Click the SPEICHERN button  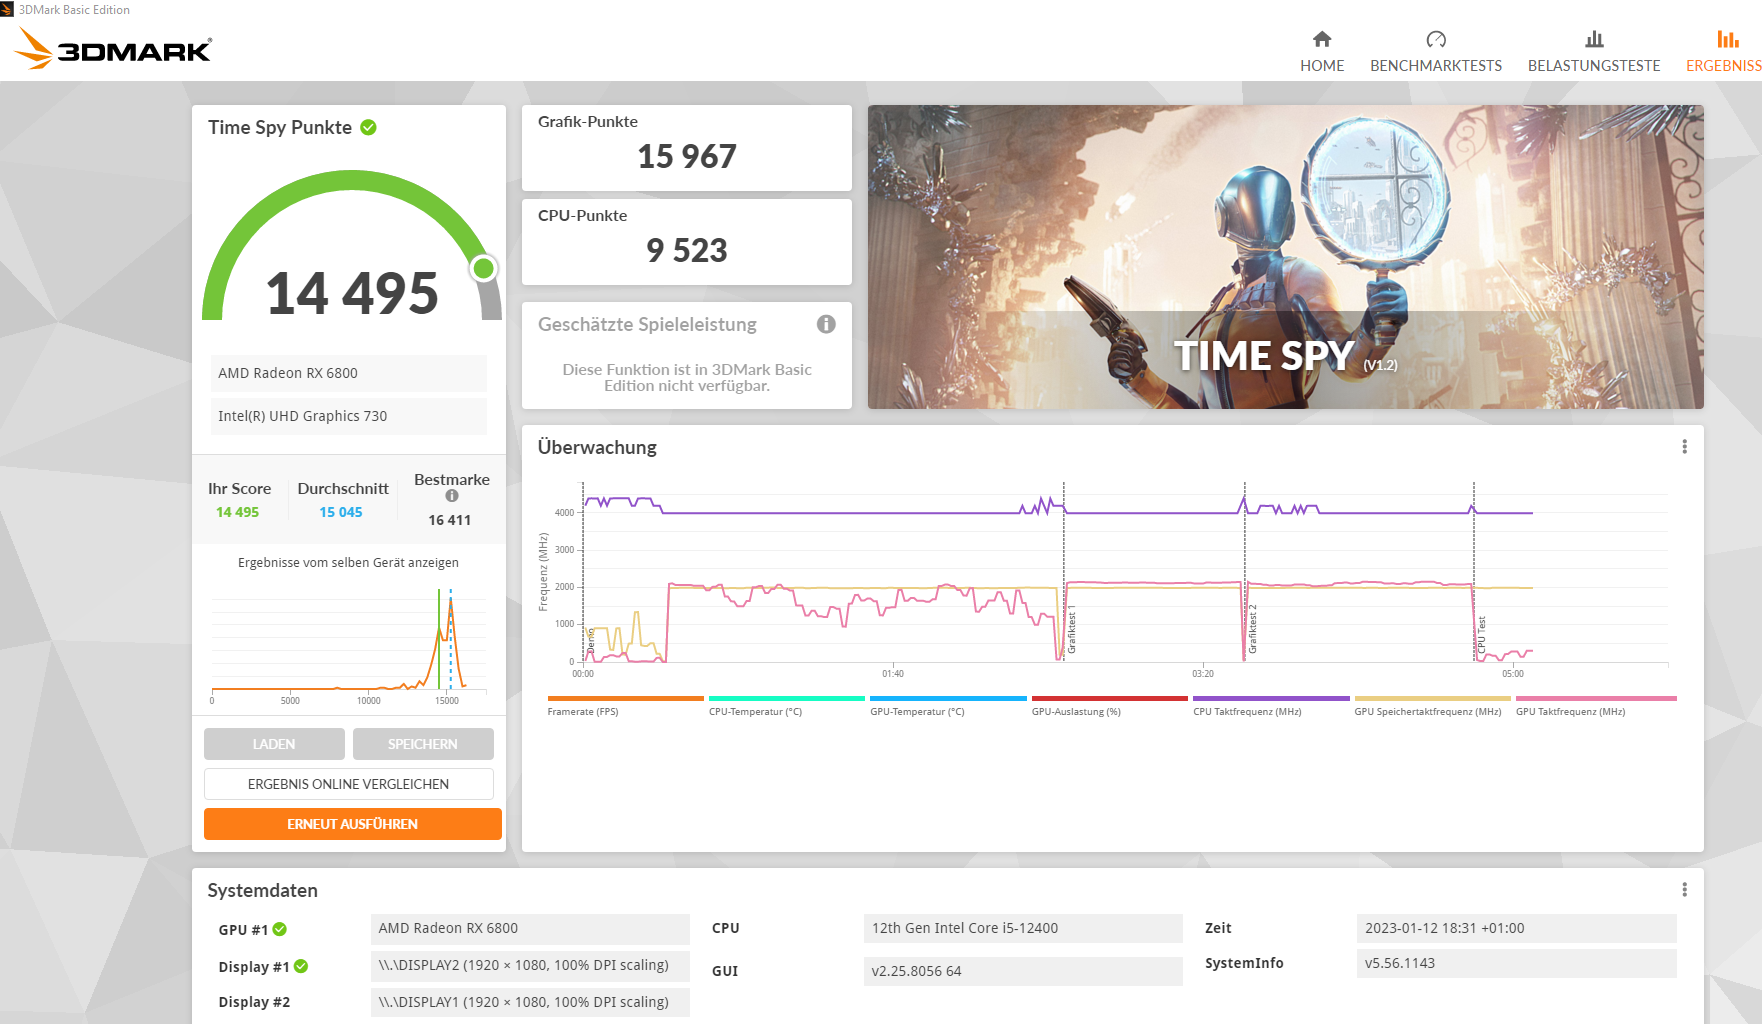coord(423,744)
